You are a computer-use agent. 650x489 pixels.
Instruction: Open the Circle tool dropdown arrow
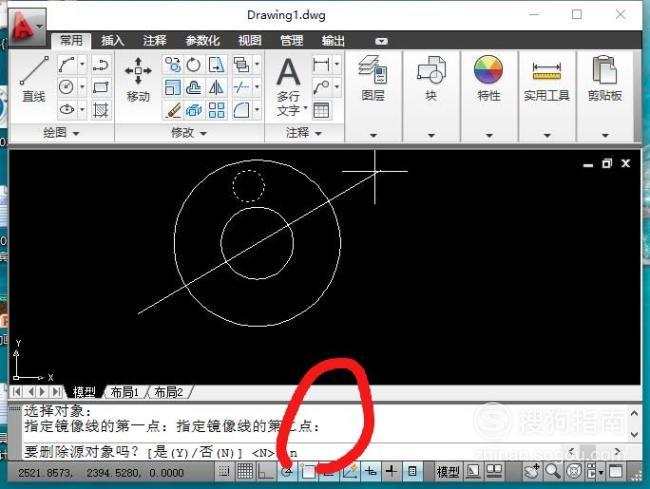click(82, 87)
